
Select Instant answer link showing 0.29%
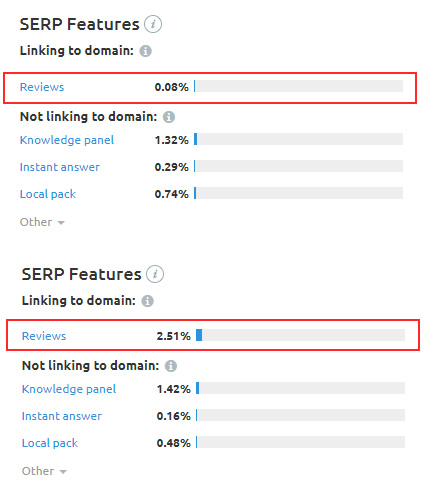(60, 167)
